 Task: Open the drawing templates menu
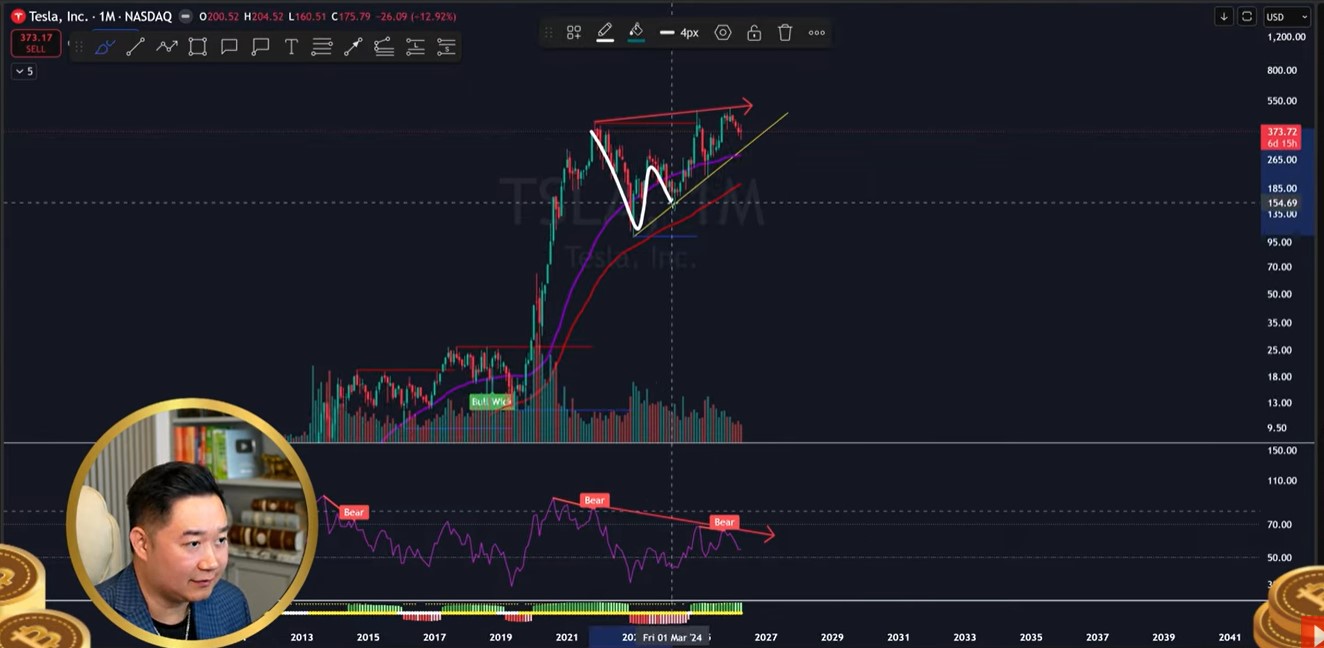click(574, 33)
